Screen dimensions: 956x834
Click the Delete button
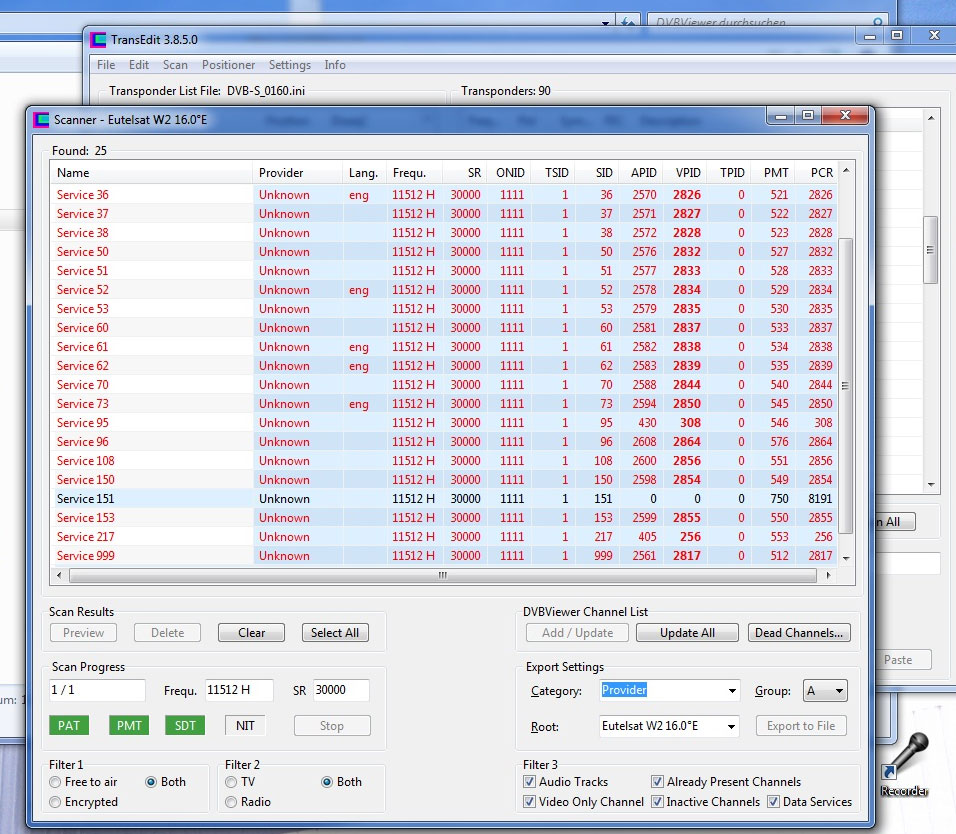tap(168, 633)
